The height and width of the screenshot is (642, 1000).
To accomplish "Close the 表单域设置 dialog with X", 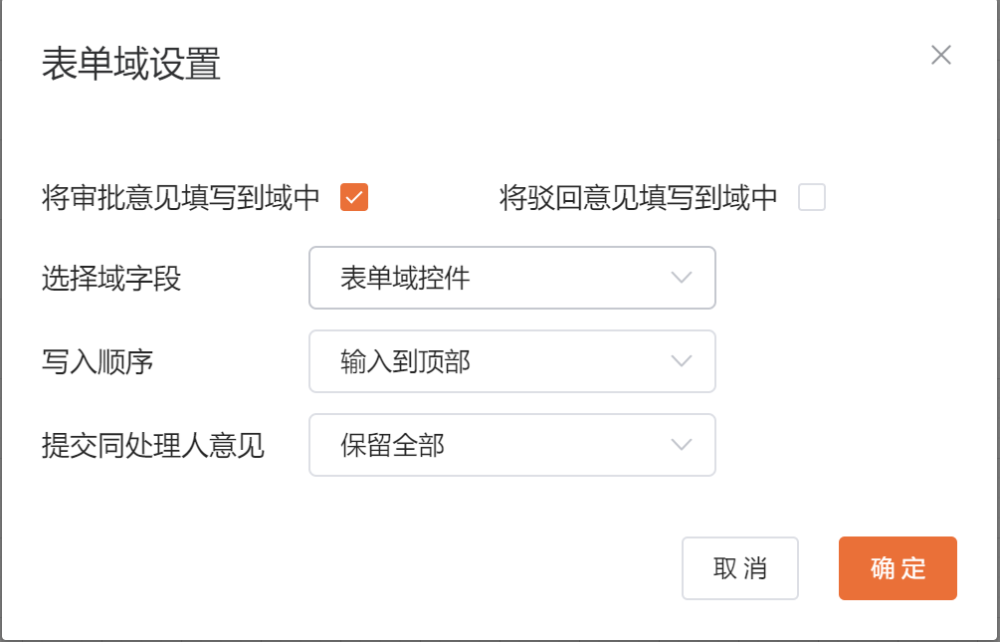I will click(x=940, y=55).
